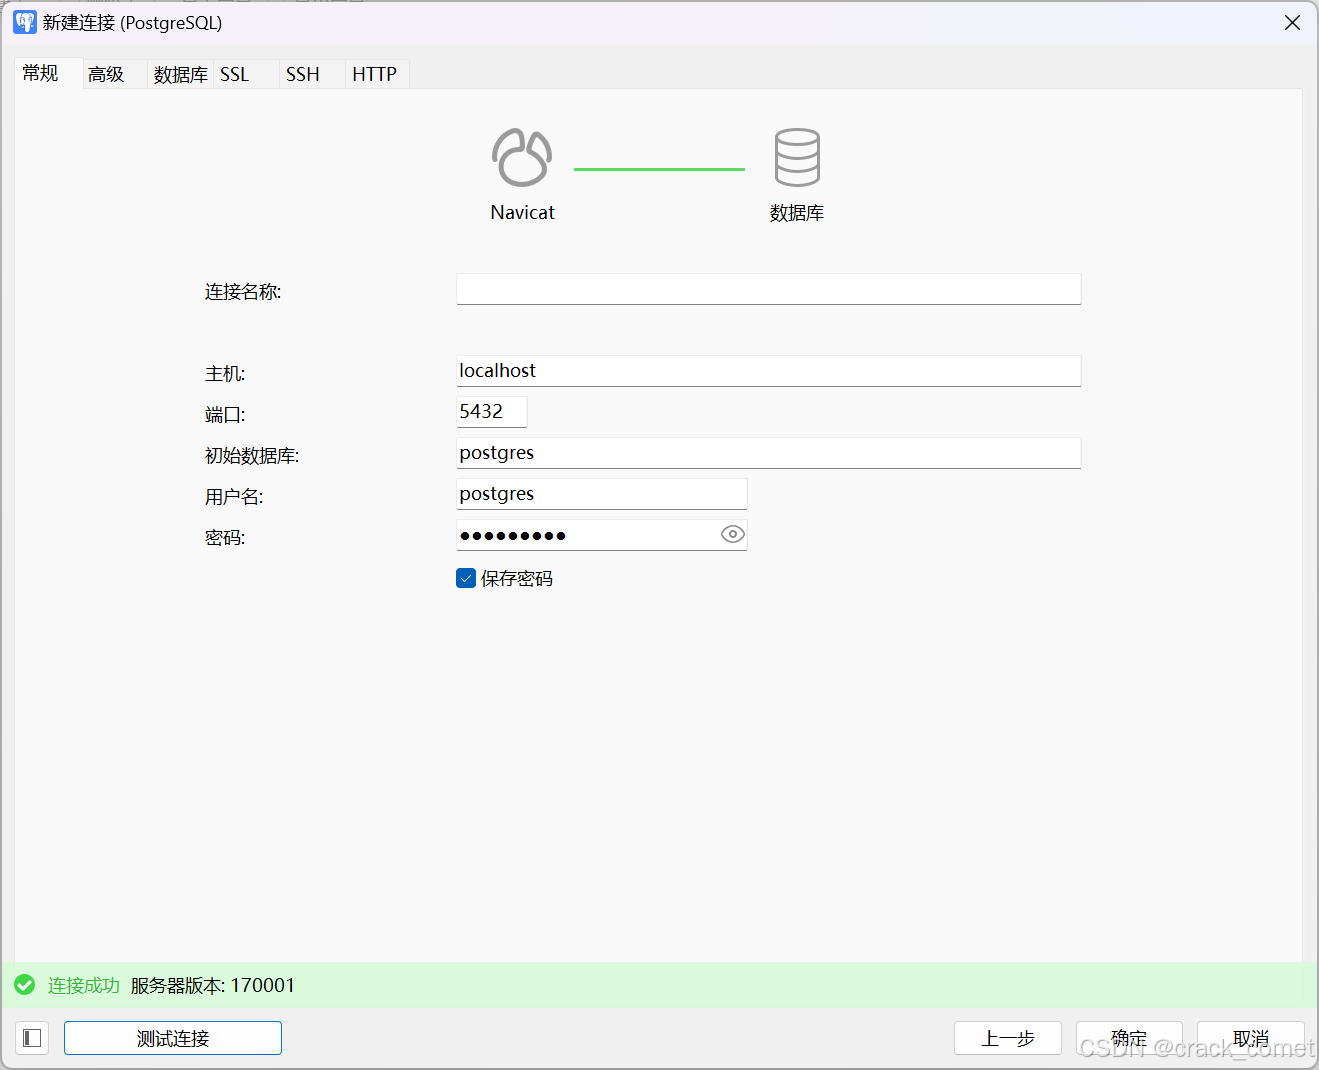Click the 主机 field containing localhost

(x=769, y=371)
